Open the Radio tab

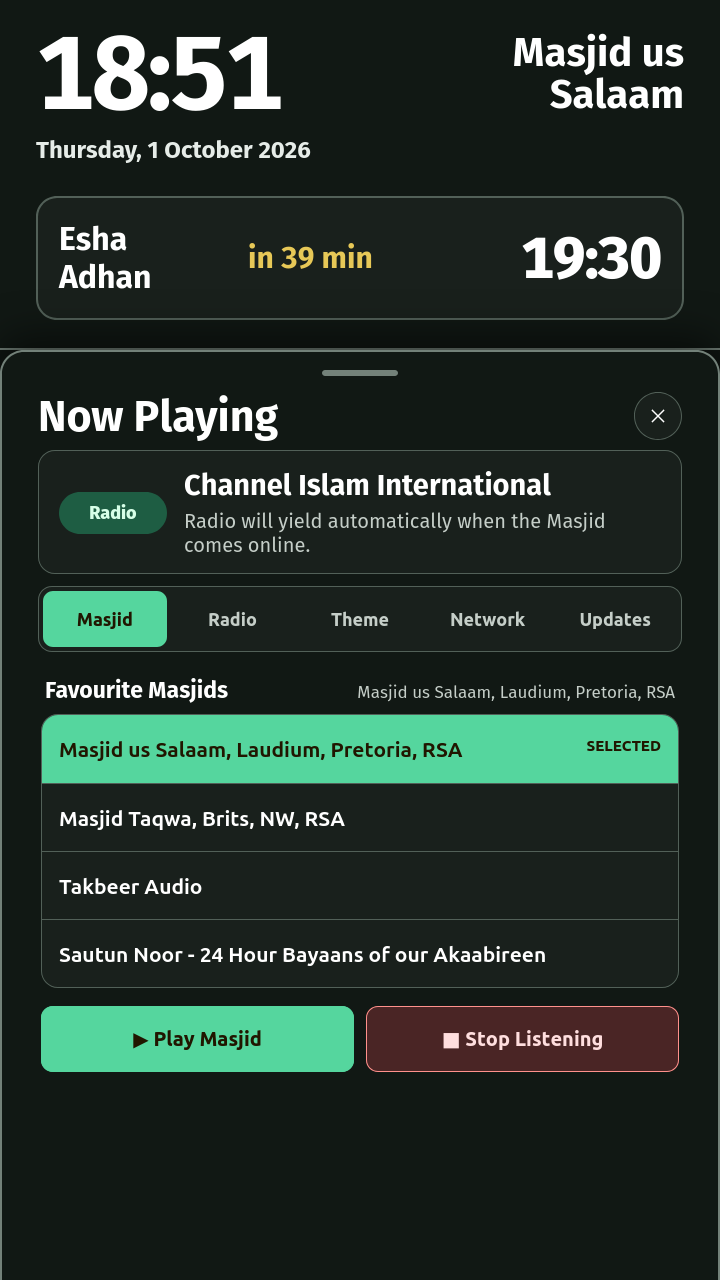click(232, 619)
